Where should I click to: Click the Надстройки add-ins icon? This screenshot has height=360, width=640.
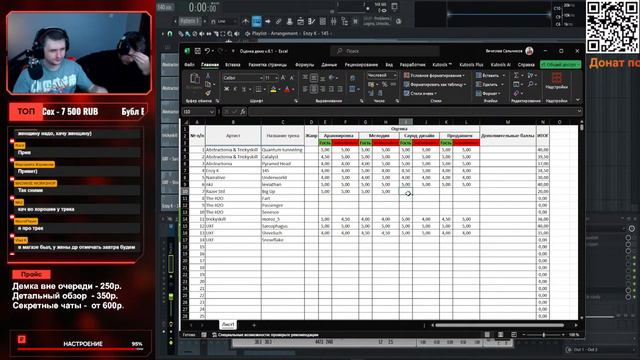[x=556, y=81]
